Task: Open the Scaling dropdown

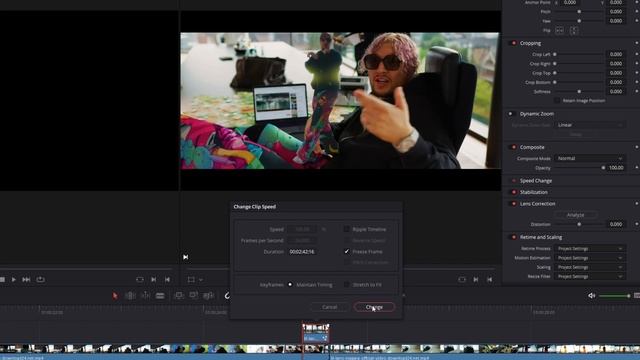Action: pyautogui.click(x=589, y=267)
